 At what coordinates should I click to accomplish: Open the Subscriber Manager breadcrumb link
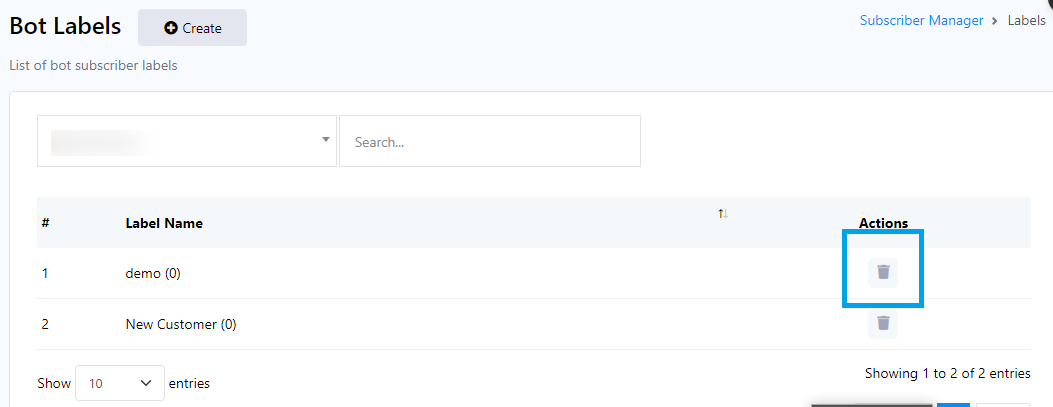[921, 21]
